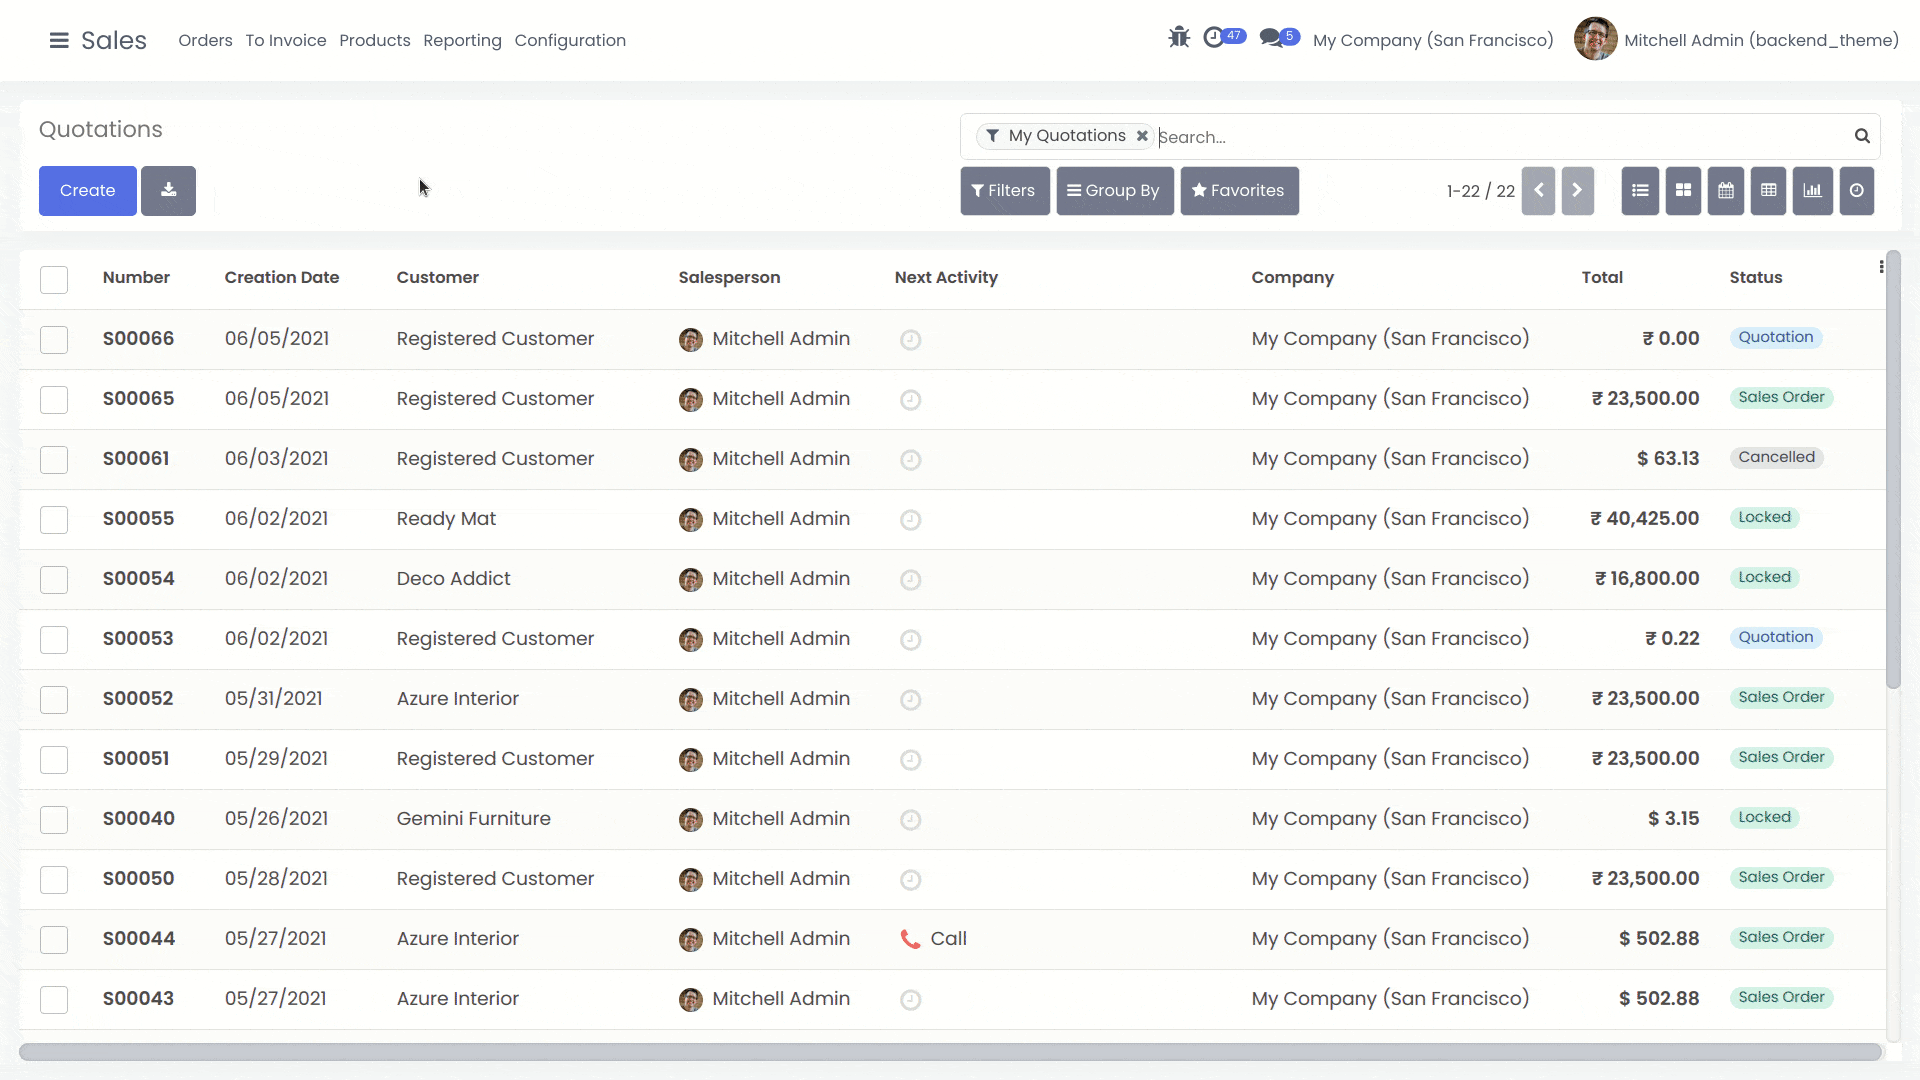The width and height of the screenshot is (1920, 1080).
Task: Click the download export icon button
Action: coord(168,191)
